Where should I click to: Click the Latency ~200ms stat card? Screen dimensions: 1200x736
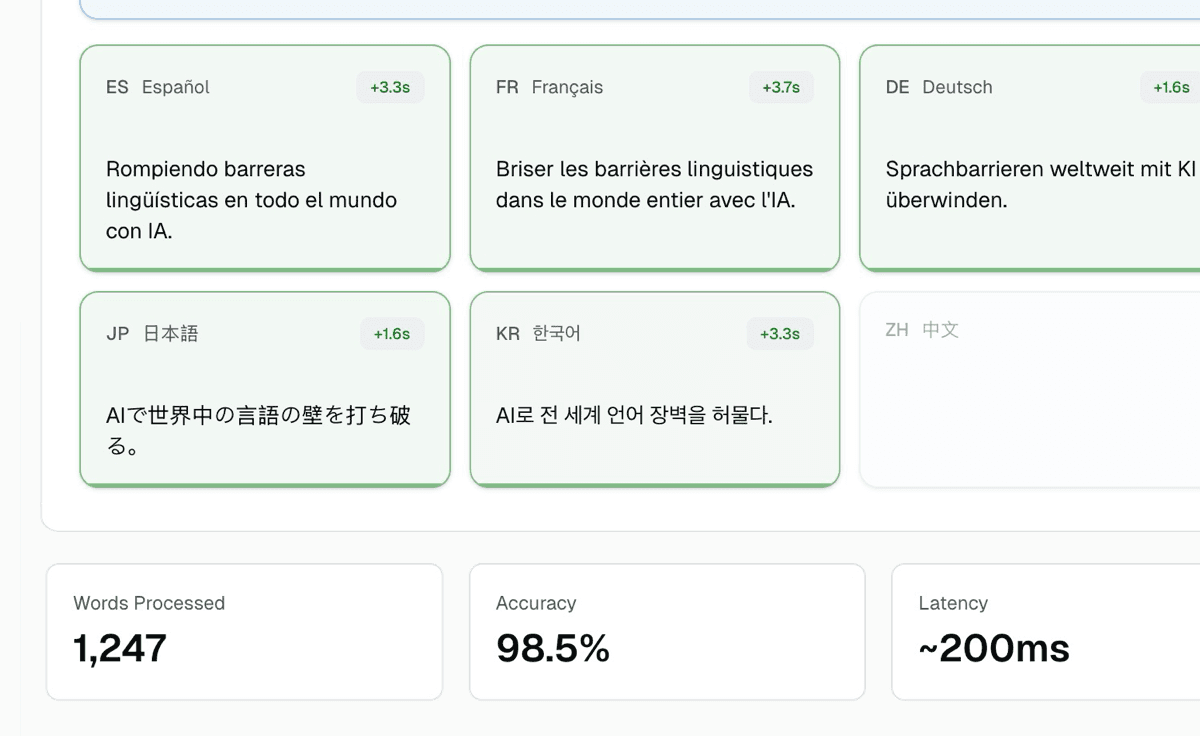pyautogui.click(x=1045, y=630)
